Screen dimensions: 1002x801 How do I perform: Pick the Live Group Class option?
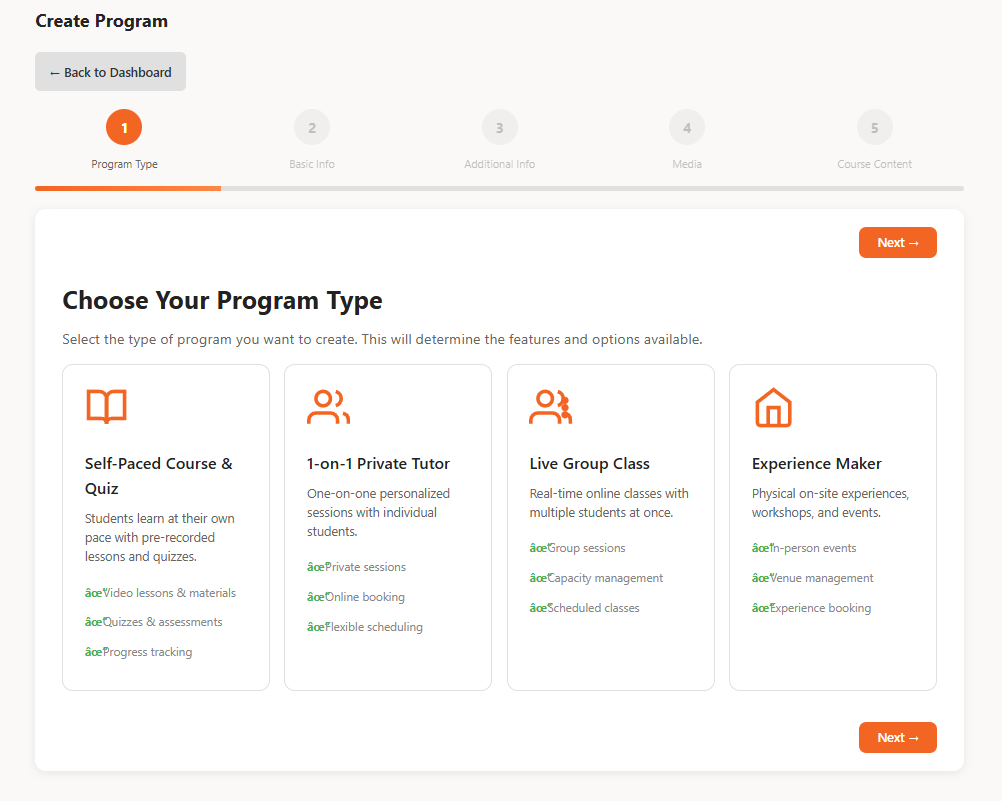coord(589,464)
